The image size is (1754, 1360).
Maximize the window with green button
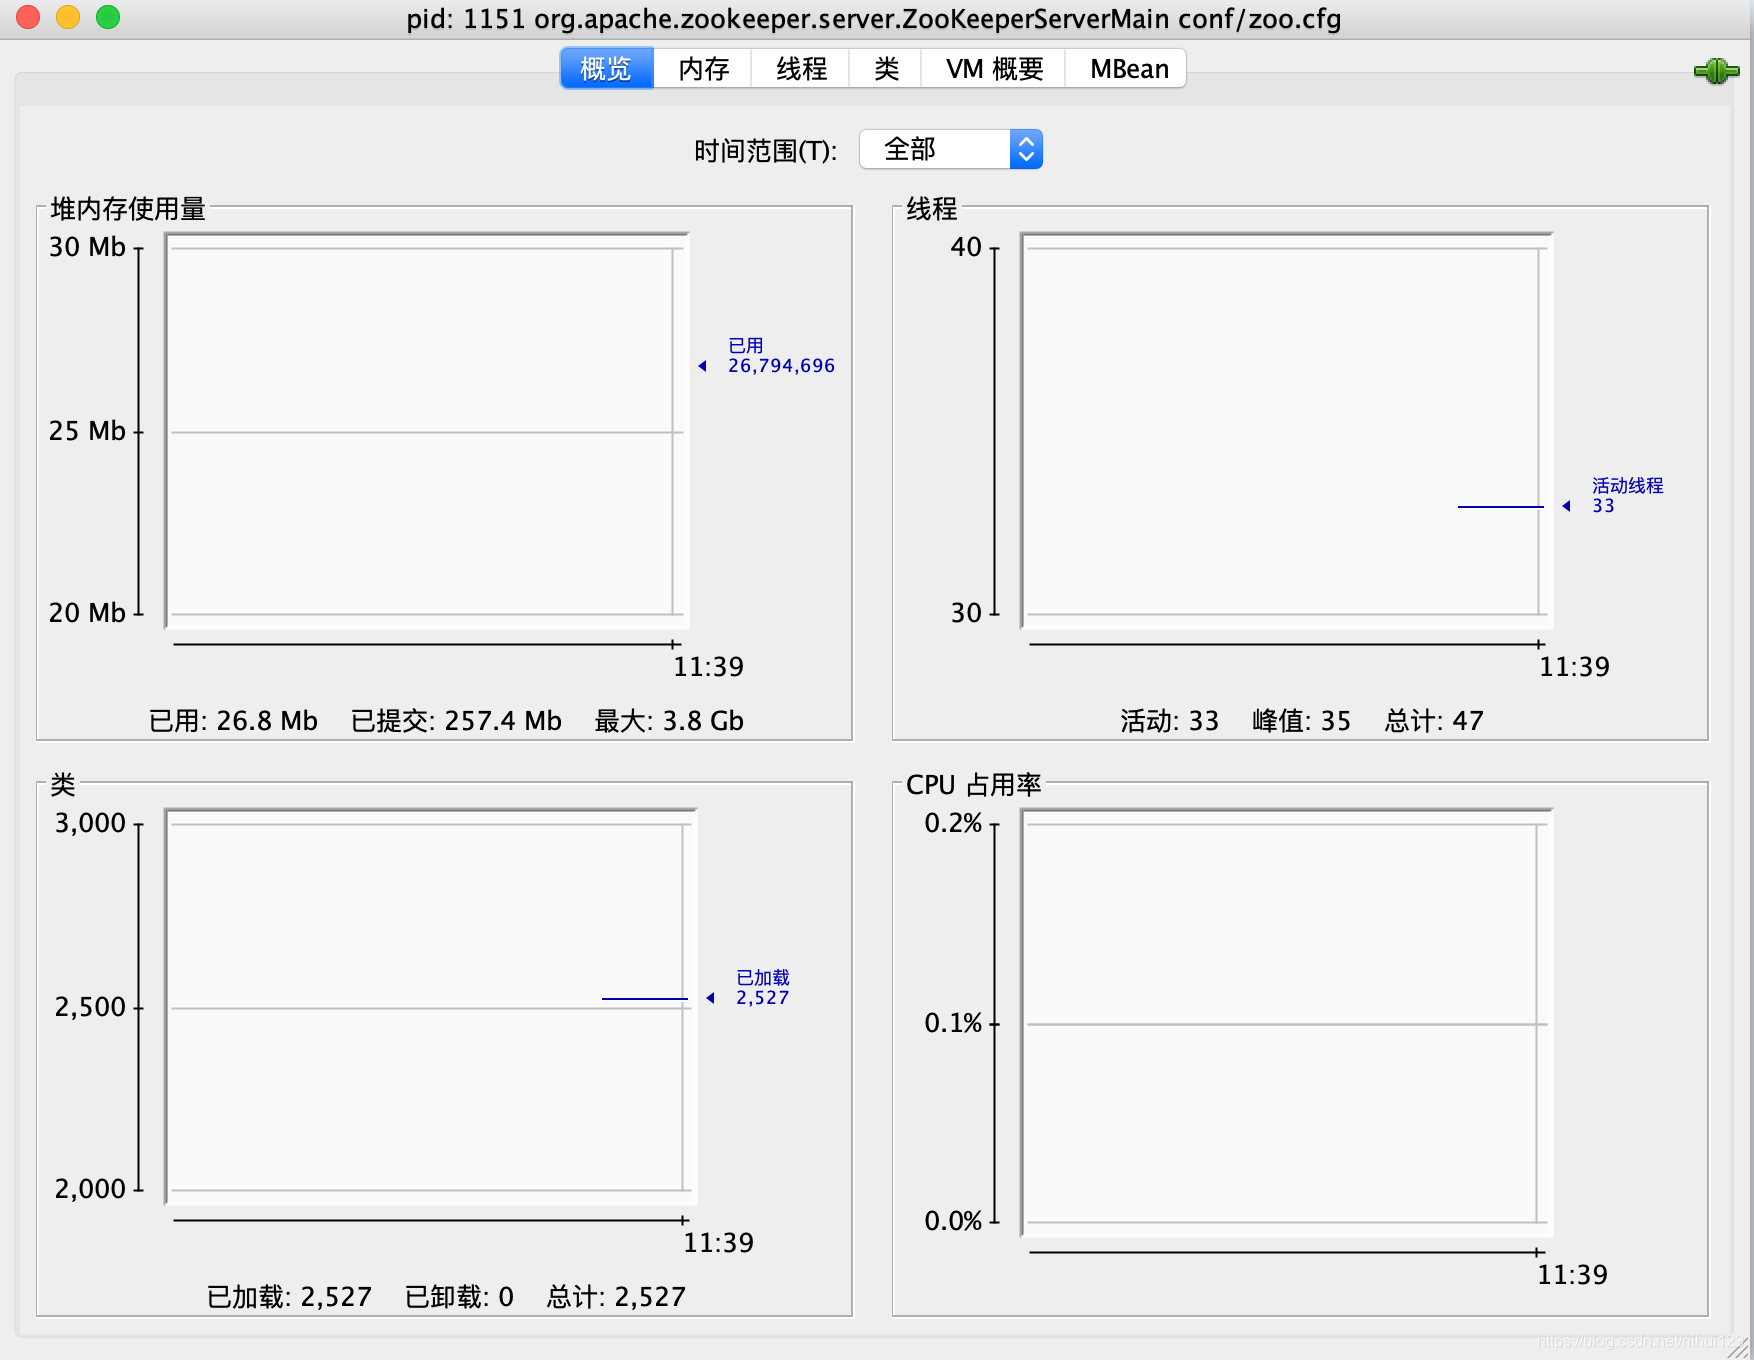pos(108,17)
